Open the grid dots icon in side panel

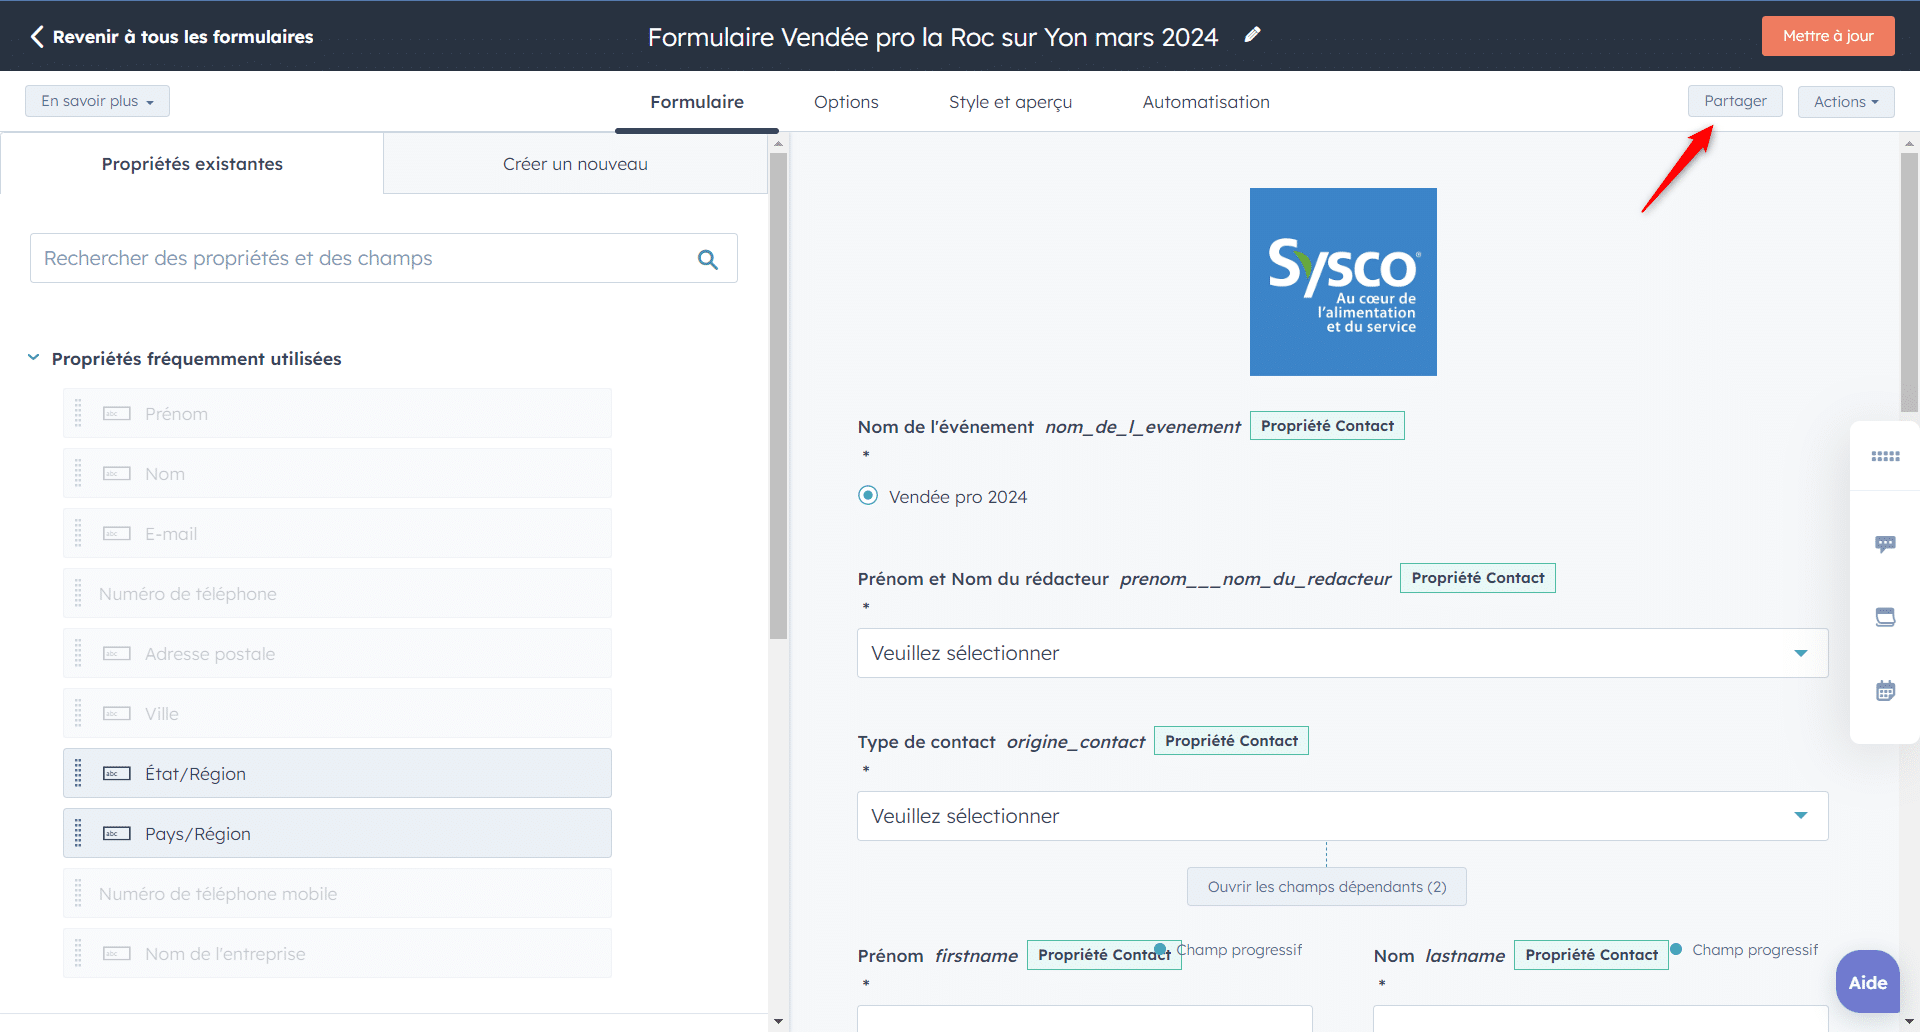[x=1885, y=456]
